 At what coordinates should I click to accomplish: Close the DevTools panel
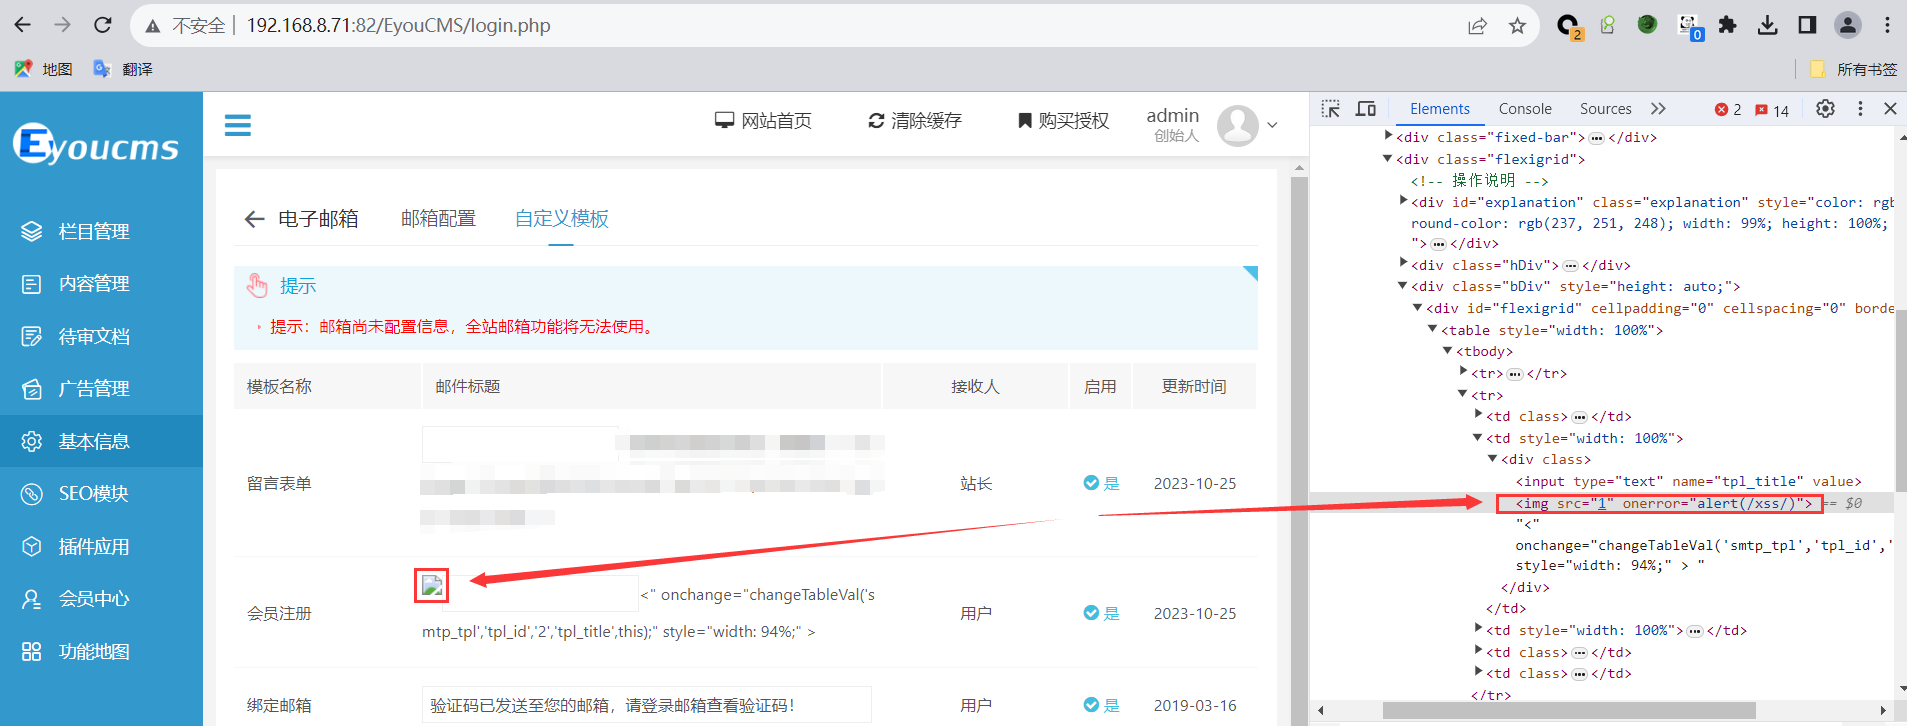1890,109
